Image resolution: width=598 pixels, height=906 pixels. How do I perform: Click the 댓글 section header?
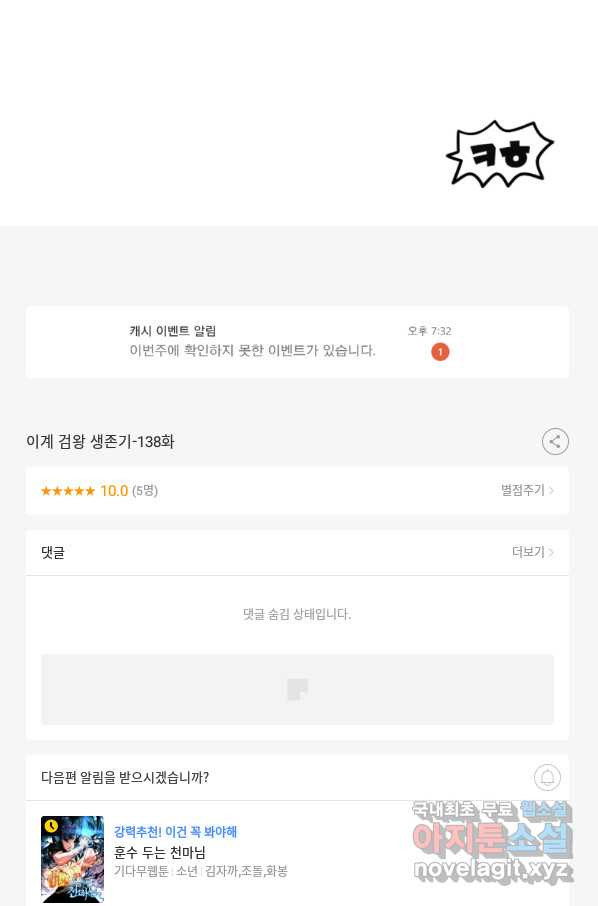tap(53, 552)
